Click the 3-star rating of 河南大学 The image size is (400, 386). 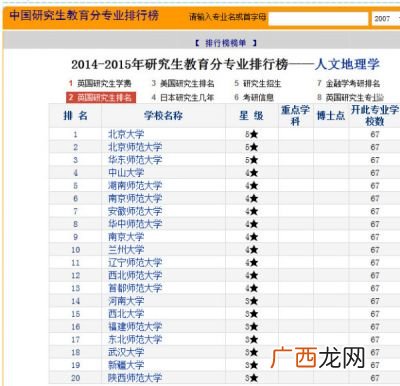(252, 301)
